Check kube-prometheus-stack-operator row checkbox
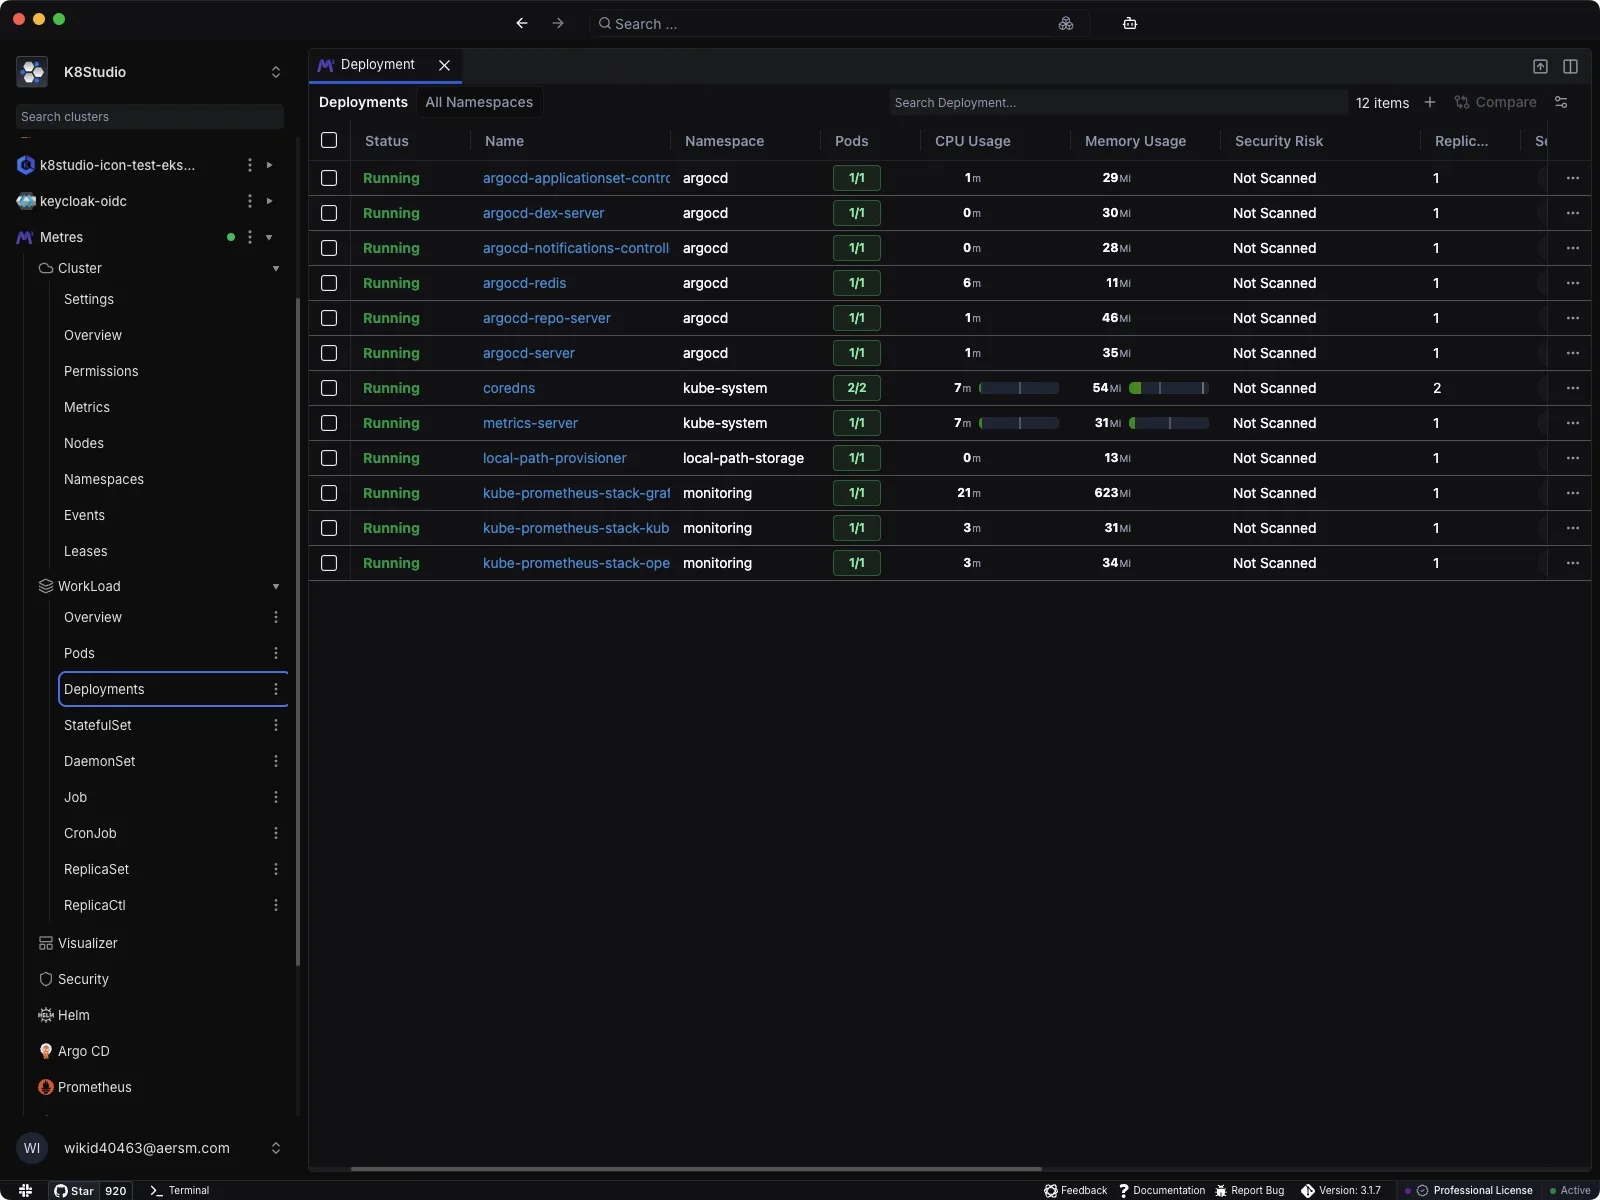 point(329,563)
